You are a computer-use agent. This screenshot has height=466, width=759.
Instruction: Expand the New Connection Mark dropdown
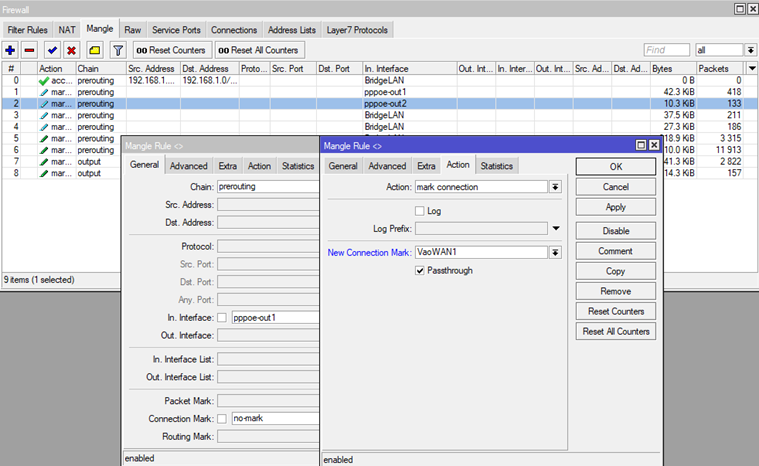(555, 253)
